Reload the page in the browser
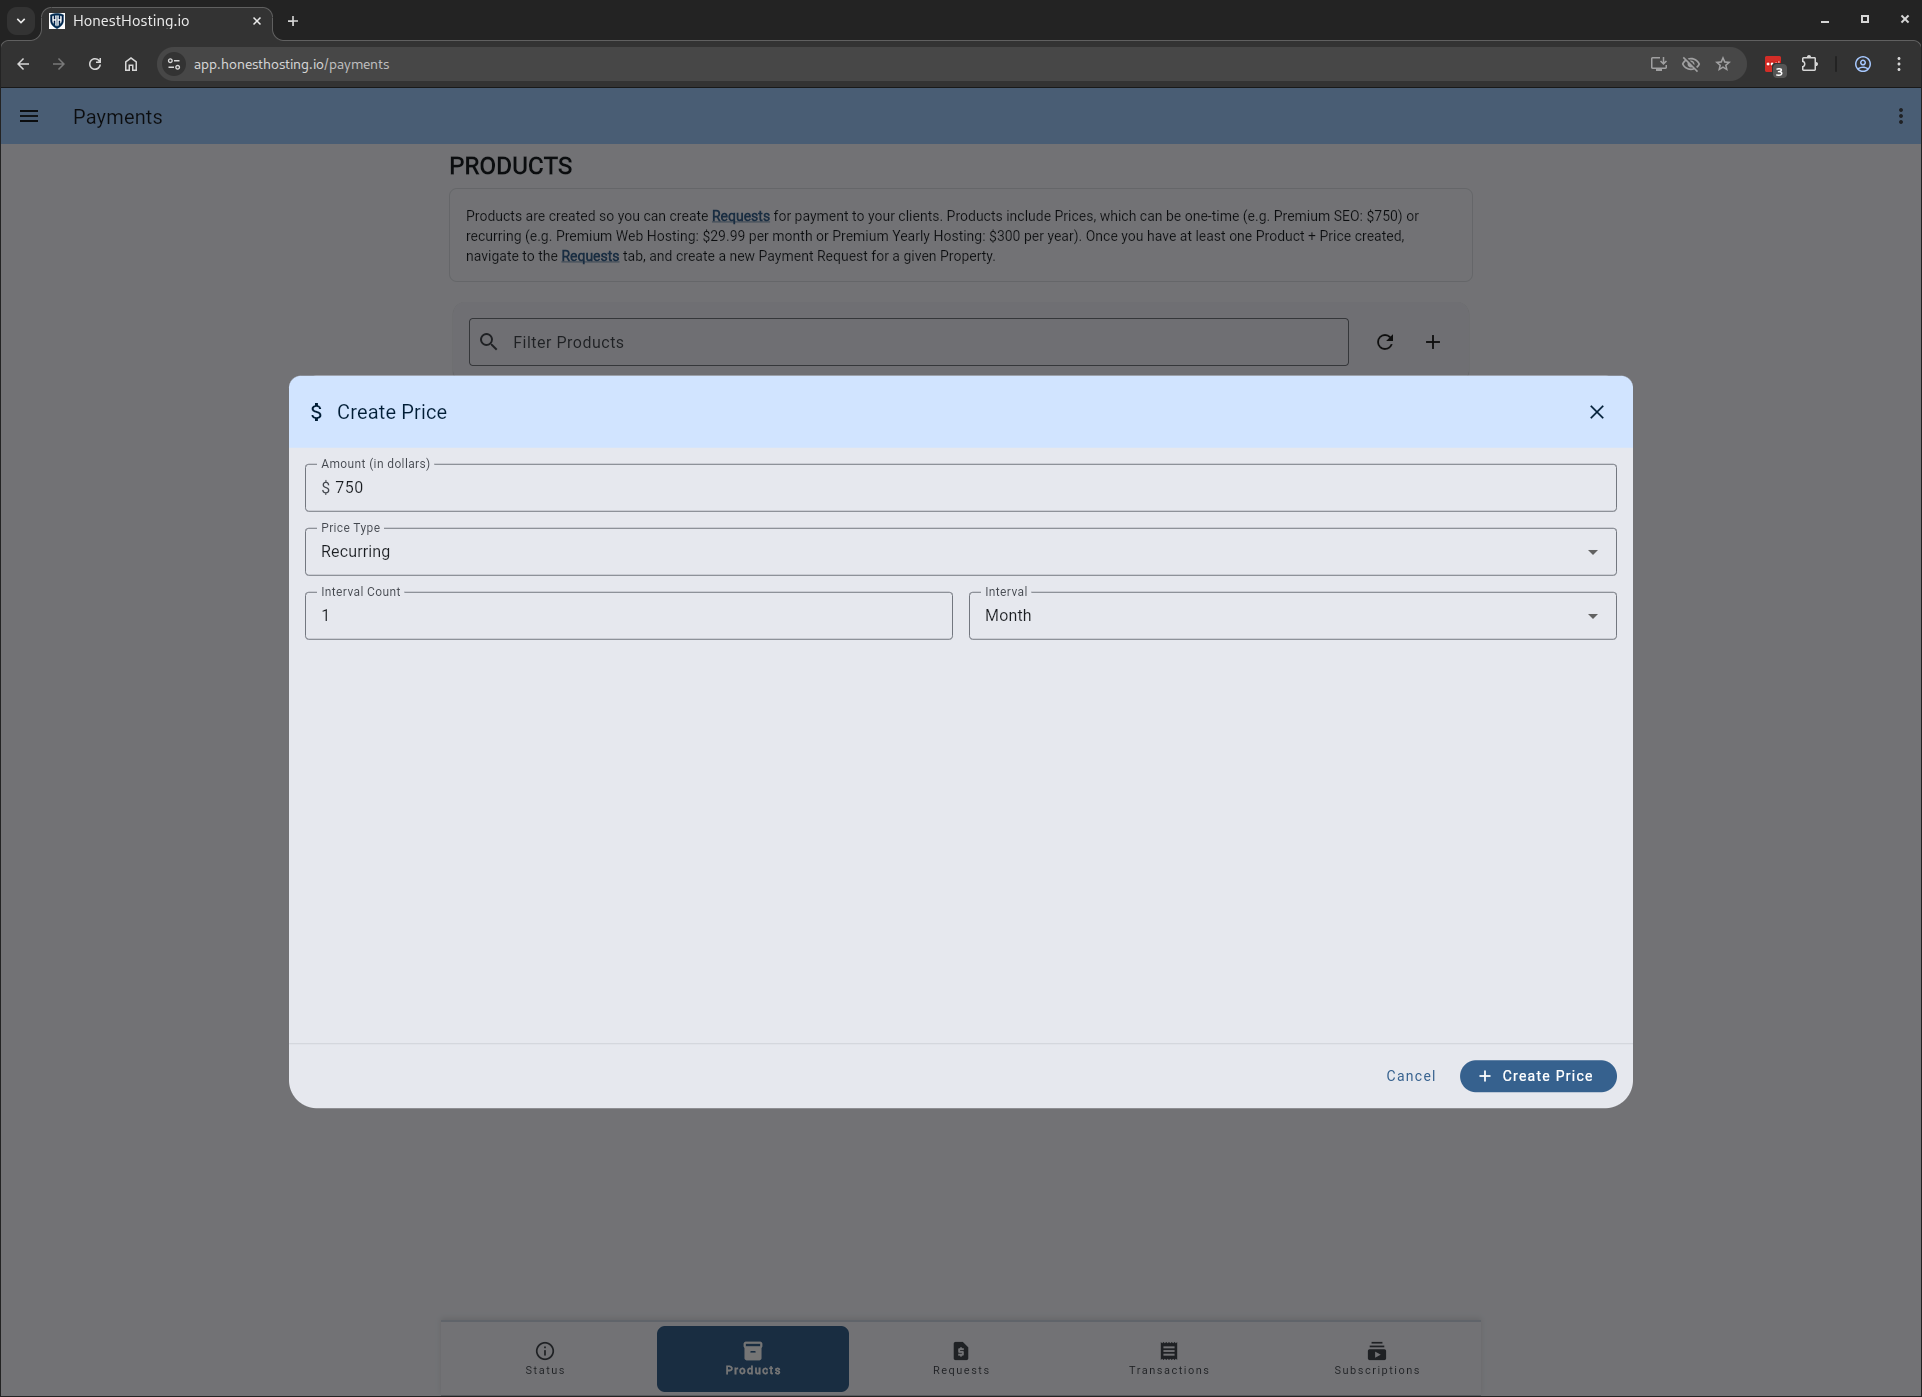The image size is (1922, 1397). 95,64
